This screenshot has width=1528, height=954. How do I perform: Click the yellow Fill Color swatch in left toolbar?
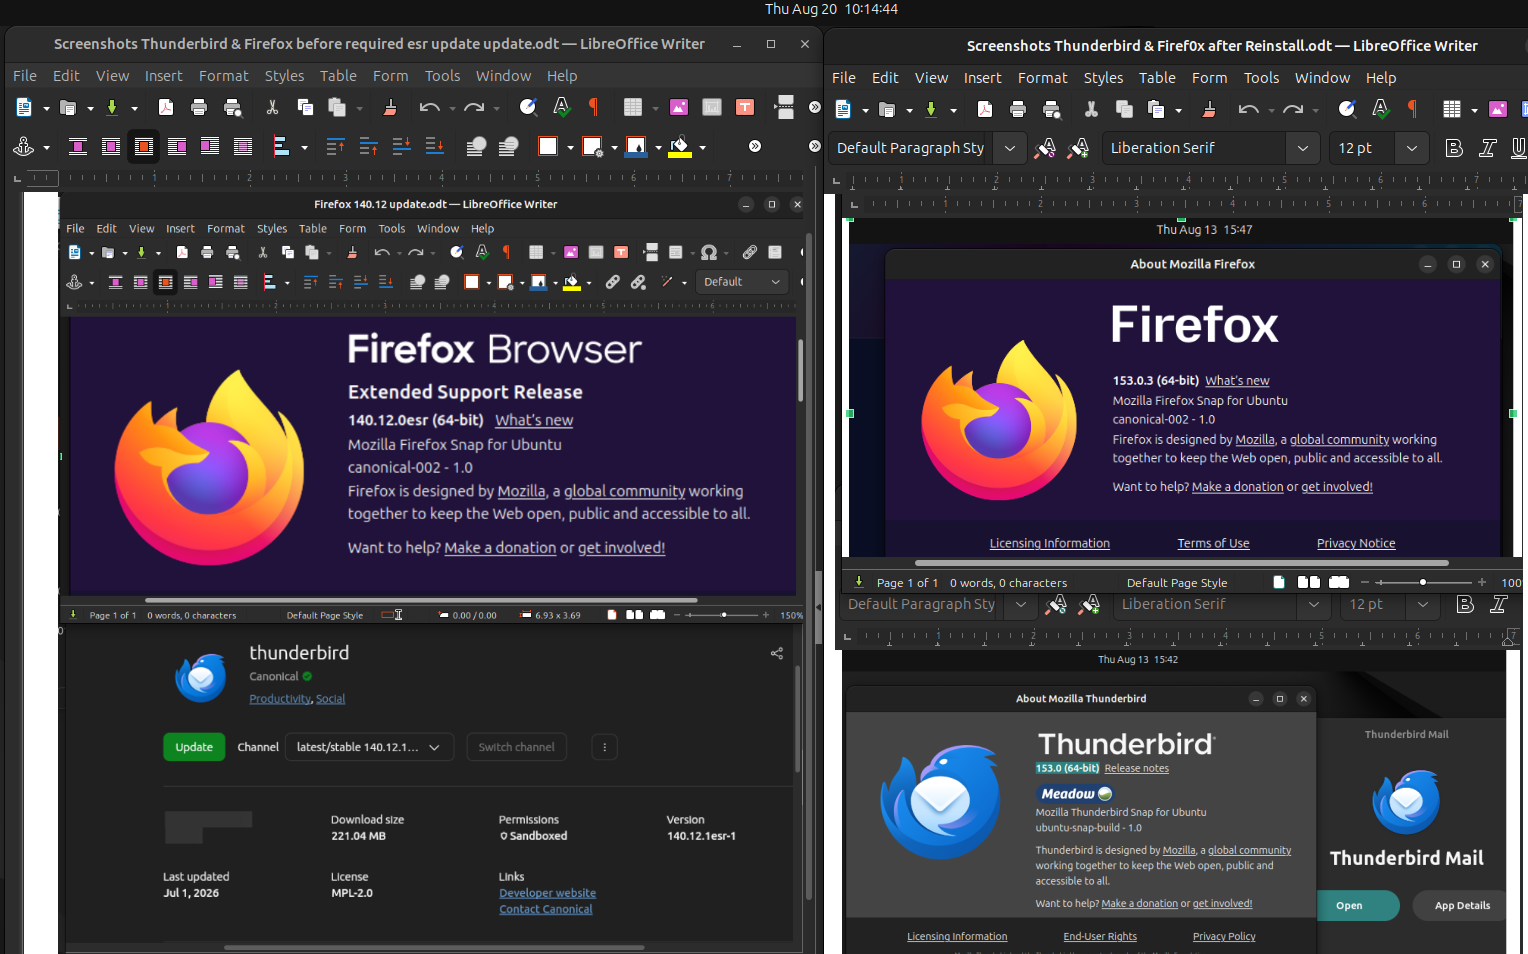click(x=680, y=147)
